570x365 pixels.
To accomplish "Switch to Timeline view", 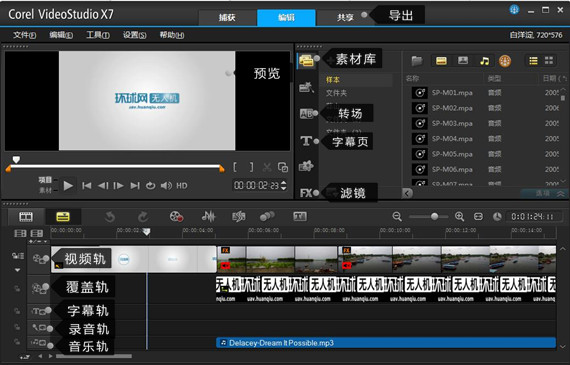I will (63, 217).
